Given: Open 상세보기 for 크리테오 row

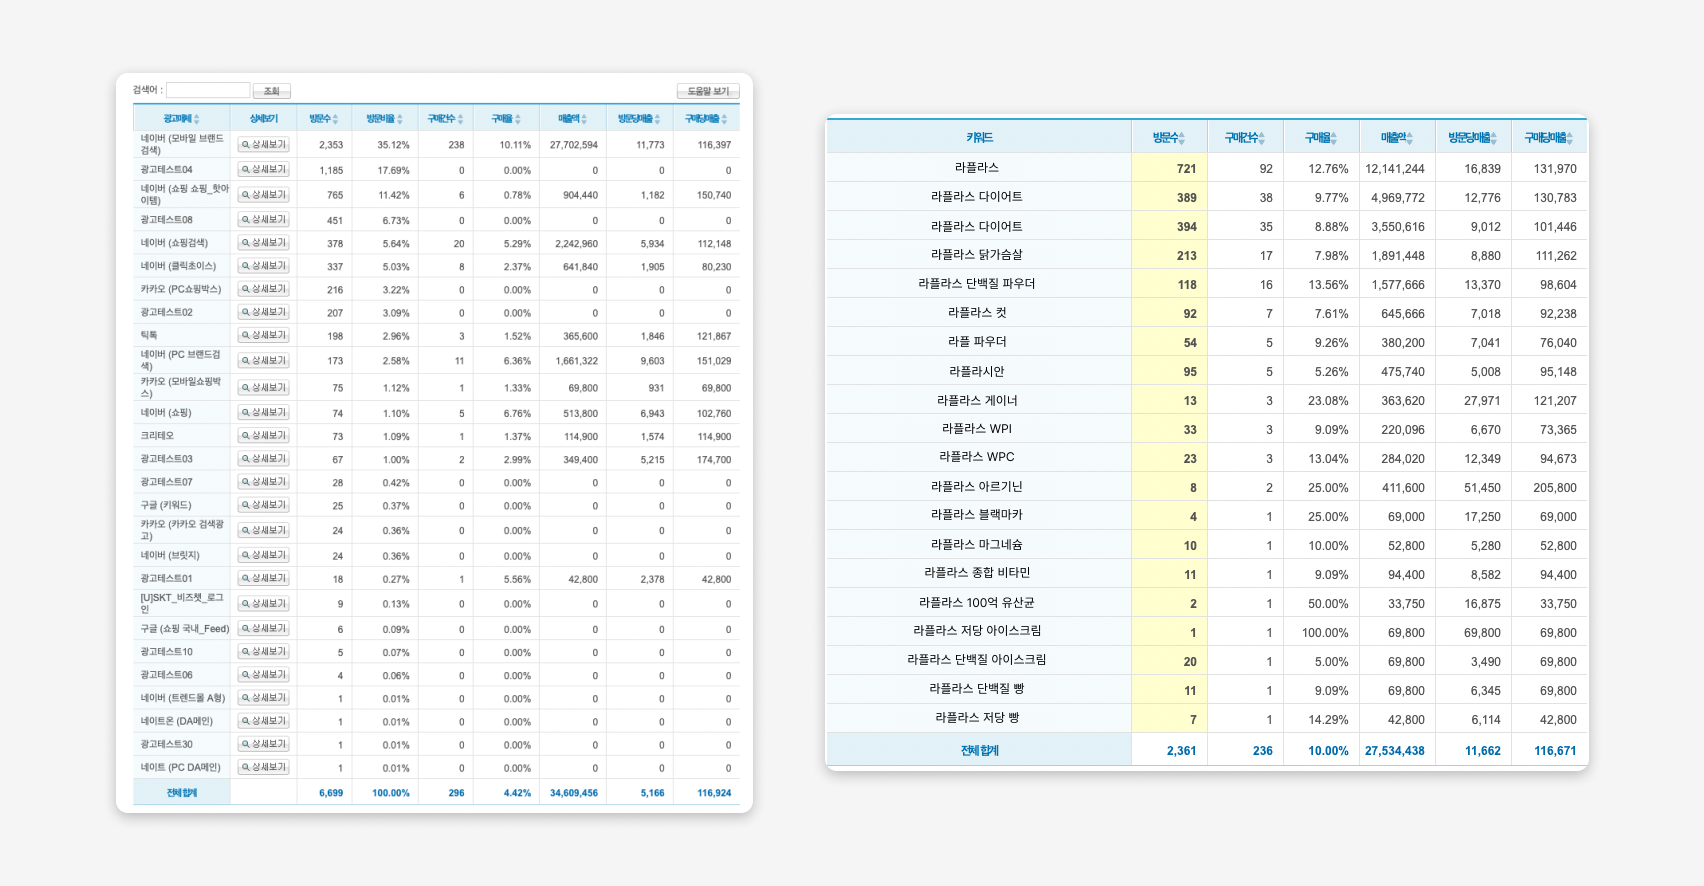Looking at the screenshot, I should click(263, 436).
